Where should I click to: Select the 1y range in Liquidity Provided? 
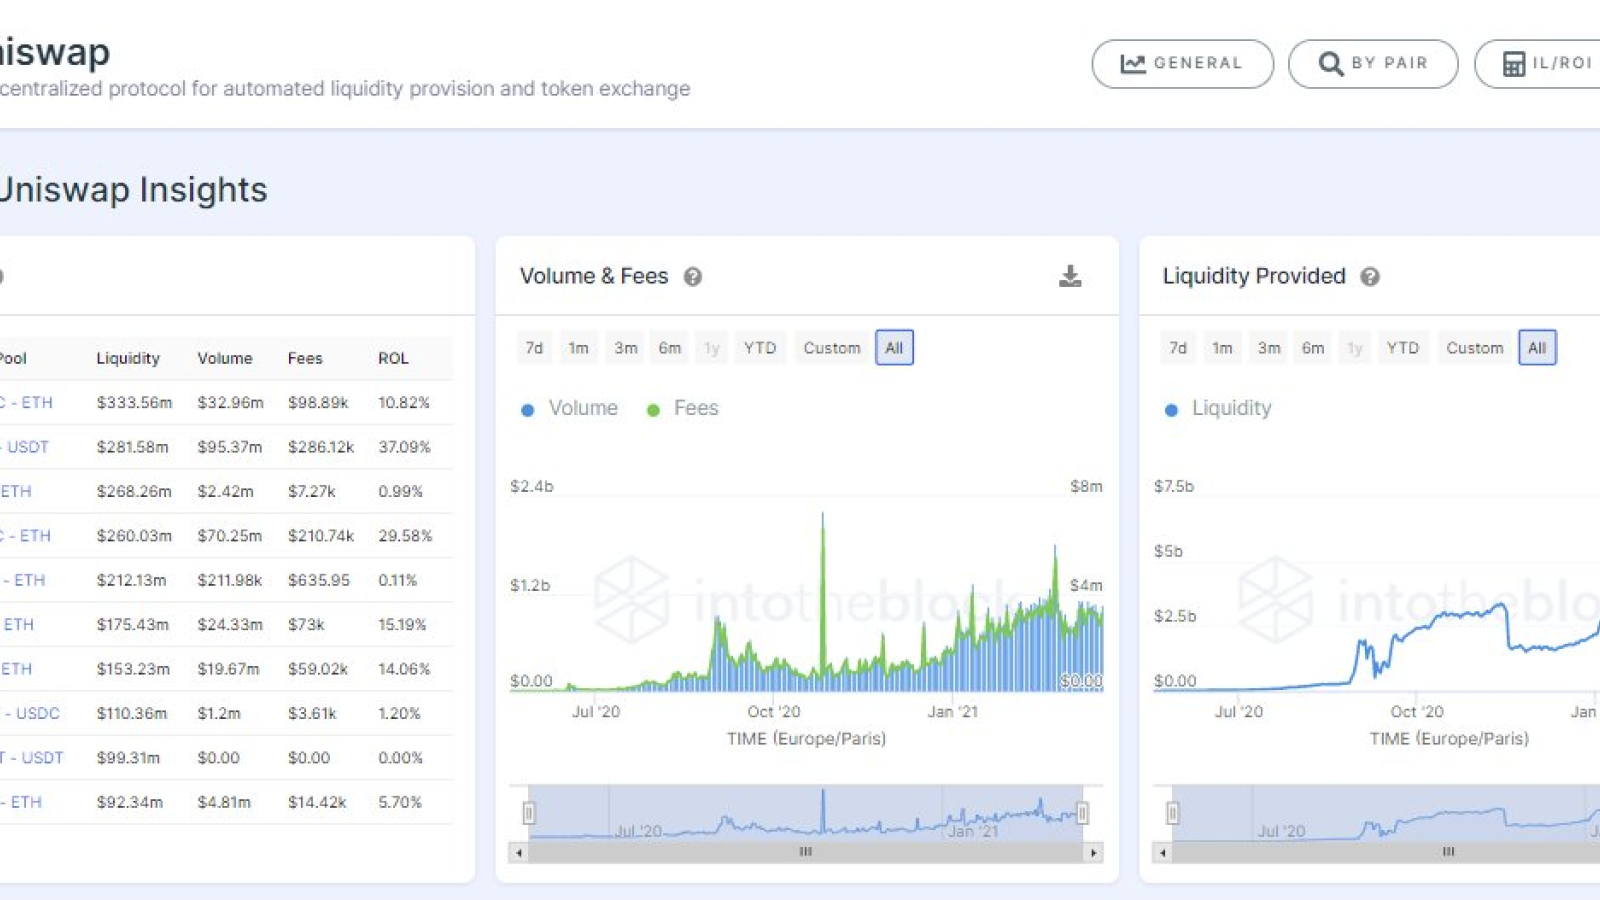(x=1355, y=348)
